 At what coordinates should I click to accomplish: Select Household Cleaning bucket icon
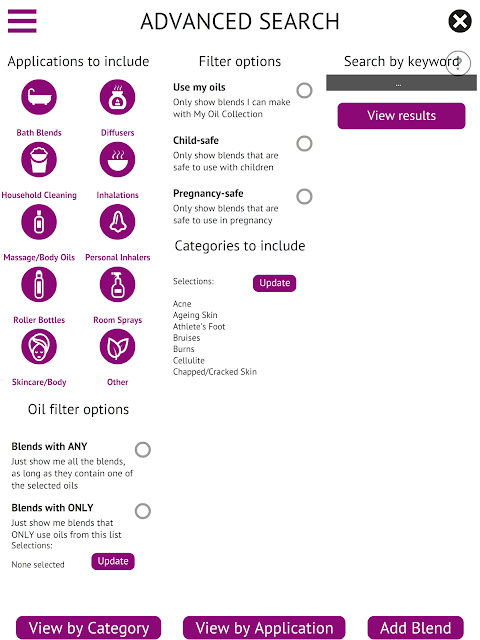pyautogui.click(x=39, y=160)
